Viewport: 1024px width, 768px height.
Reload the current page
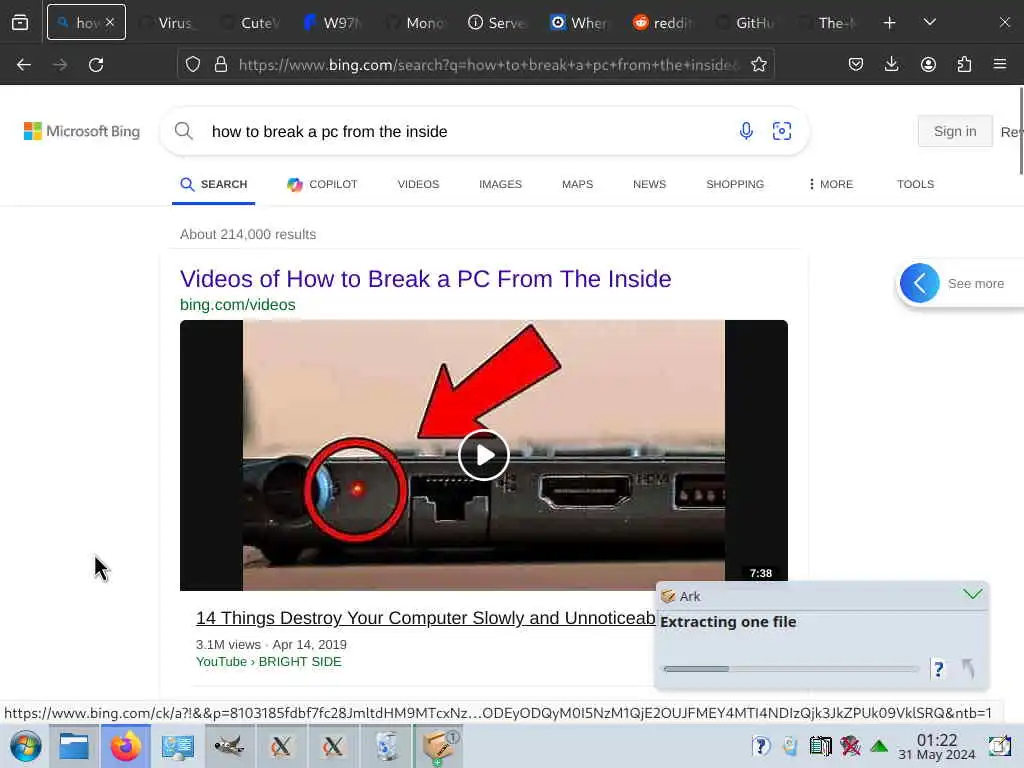[x=96, y=65]
